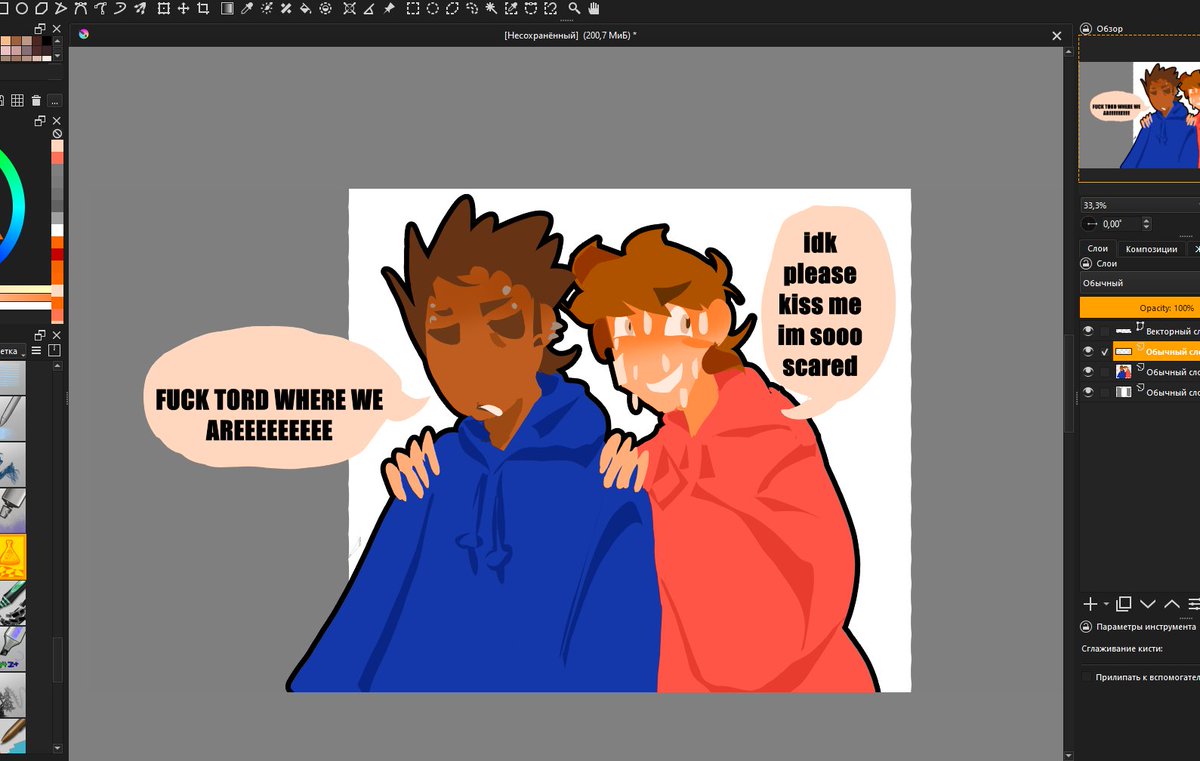Select the Freehand selection tool
The width and height of the screenshot is (1200, 761).
click(471, 8)
